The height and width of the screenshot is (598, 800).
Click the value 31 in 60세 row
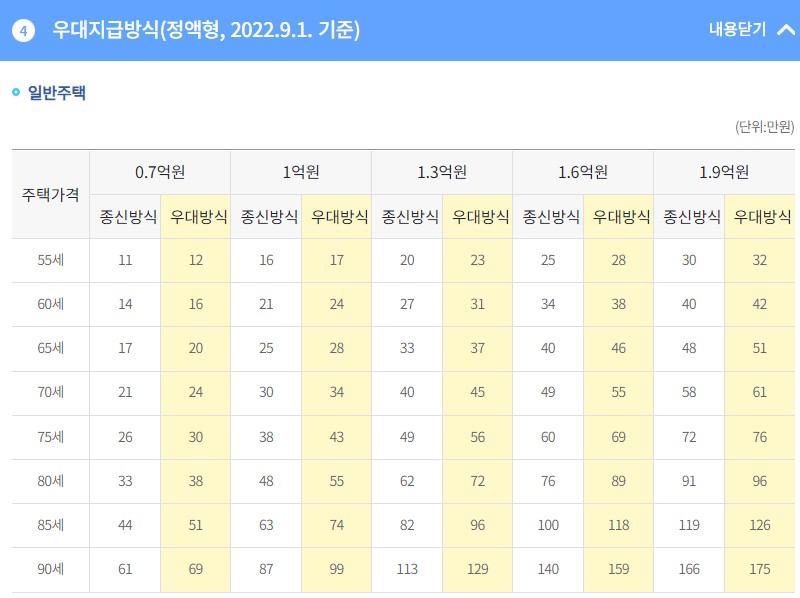478,304
